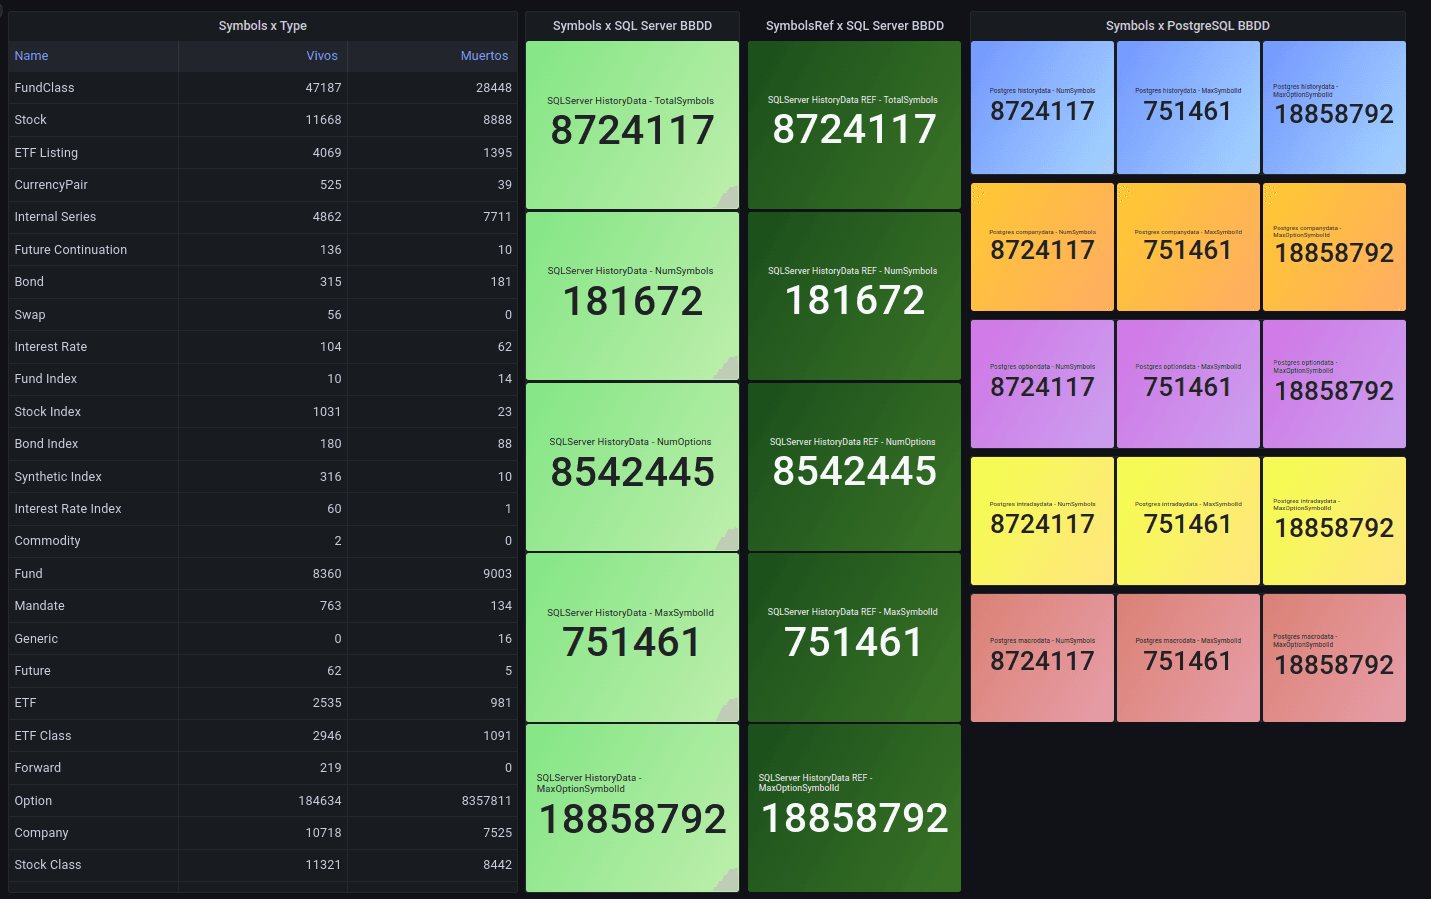Select the SQLServer HistoryData NumSymbols 181672 light green stat
The image size is (1431, 899).
(x=632, y=296)
